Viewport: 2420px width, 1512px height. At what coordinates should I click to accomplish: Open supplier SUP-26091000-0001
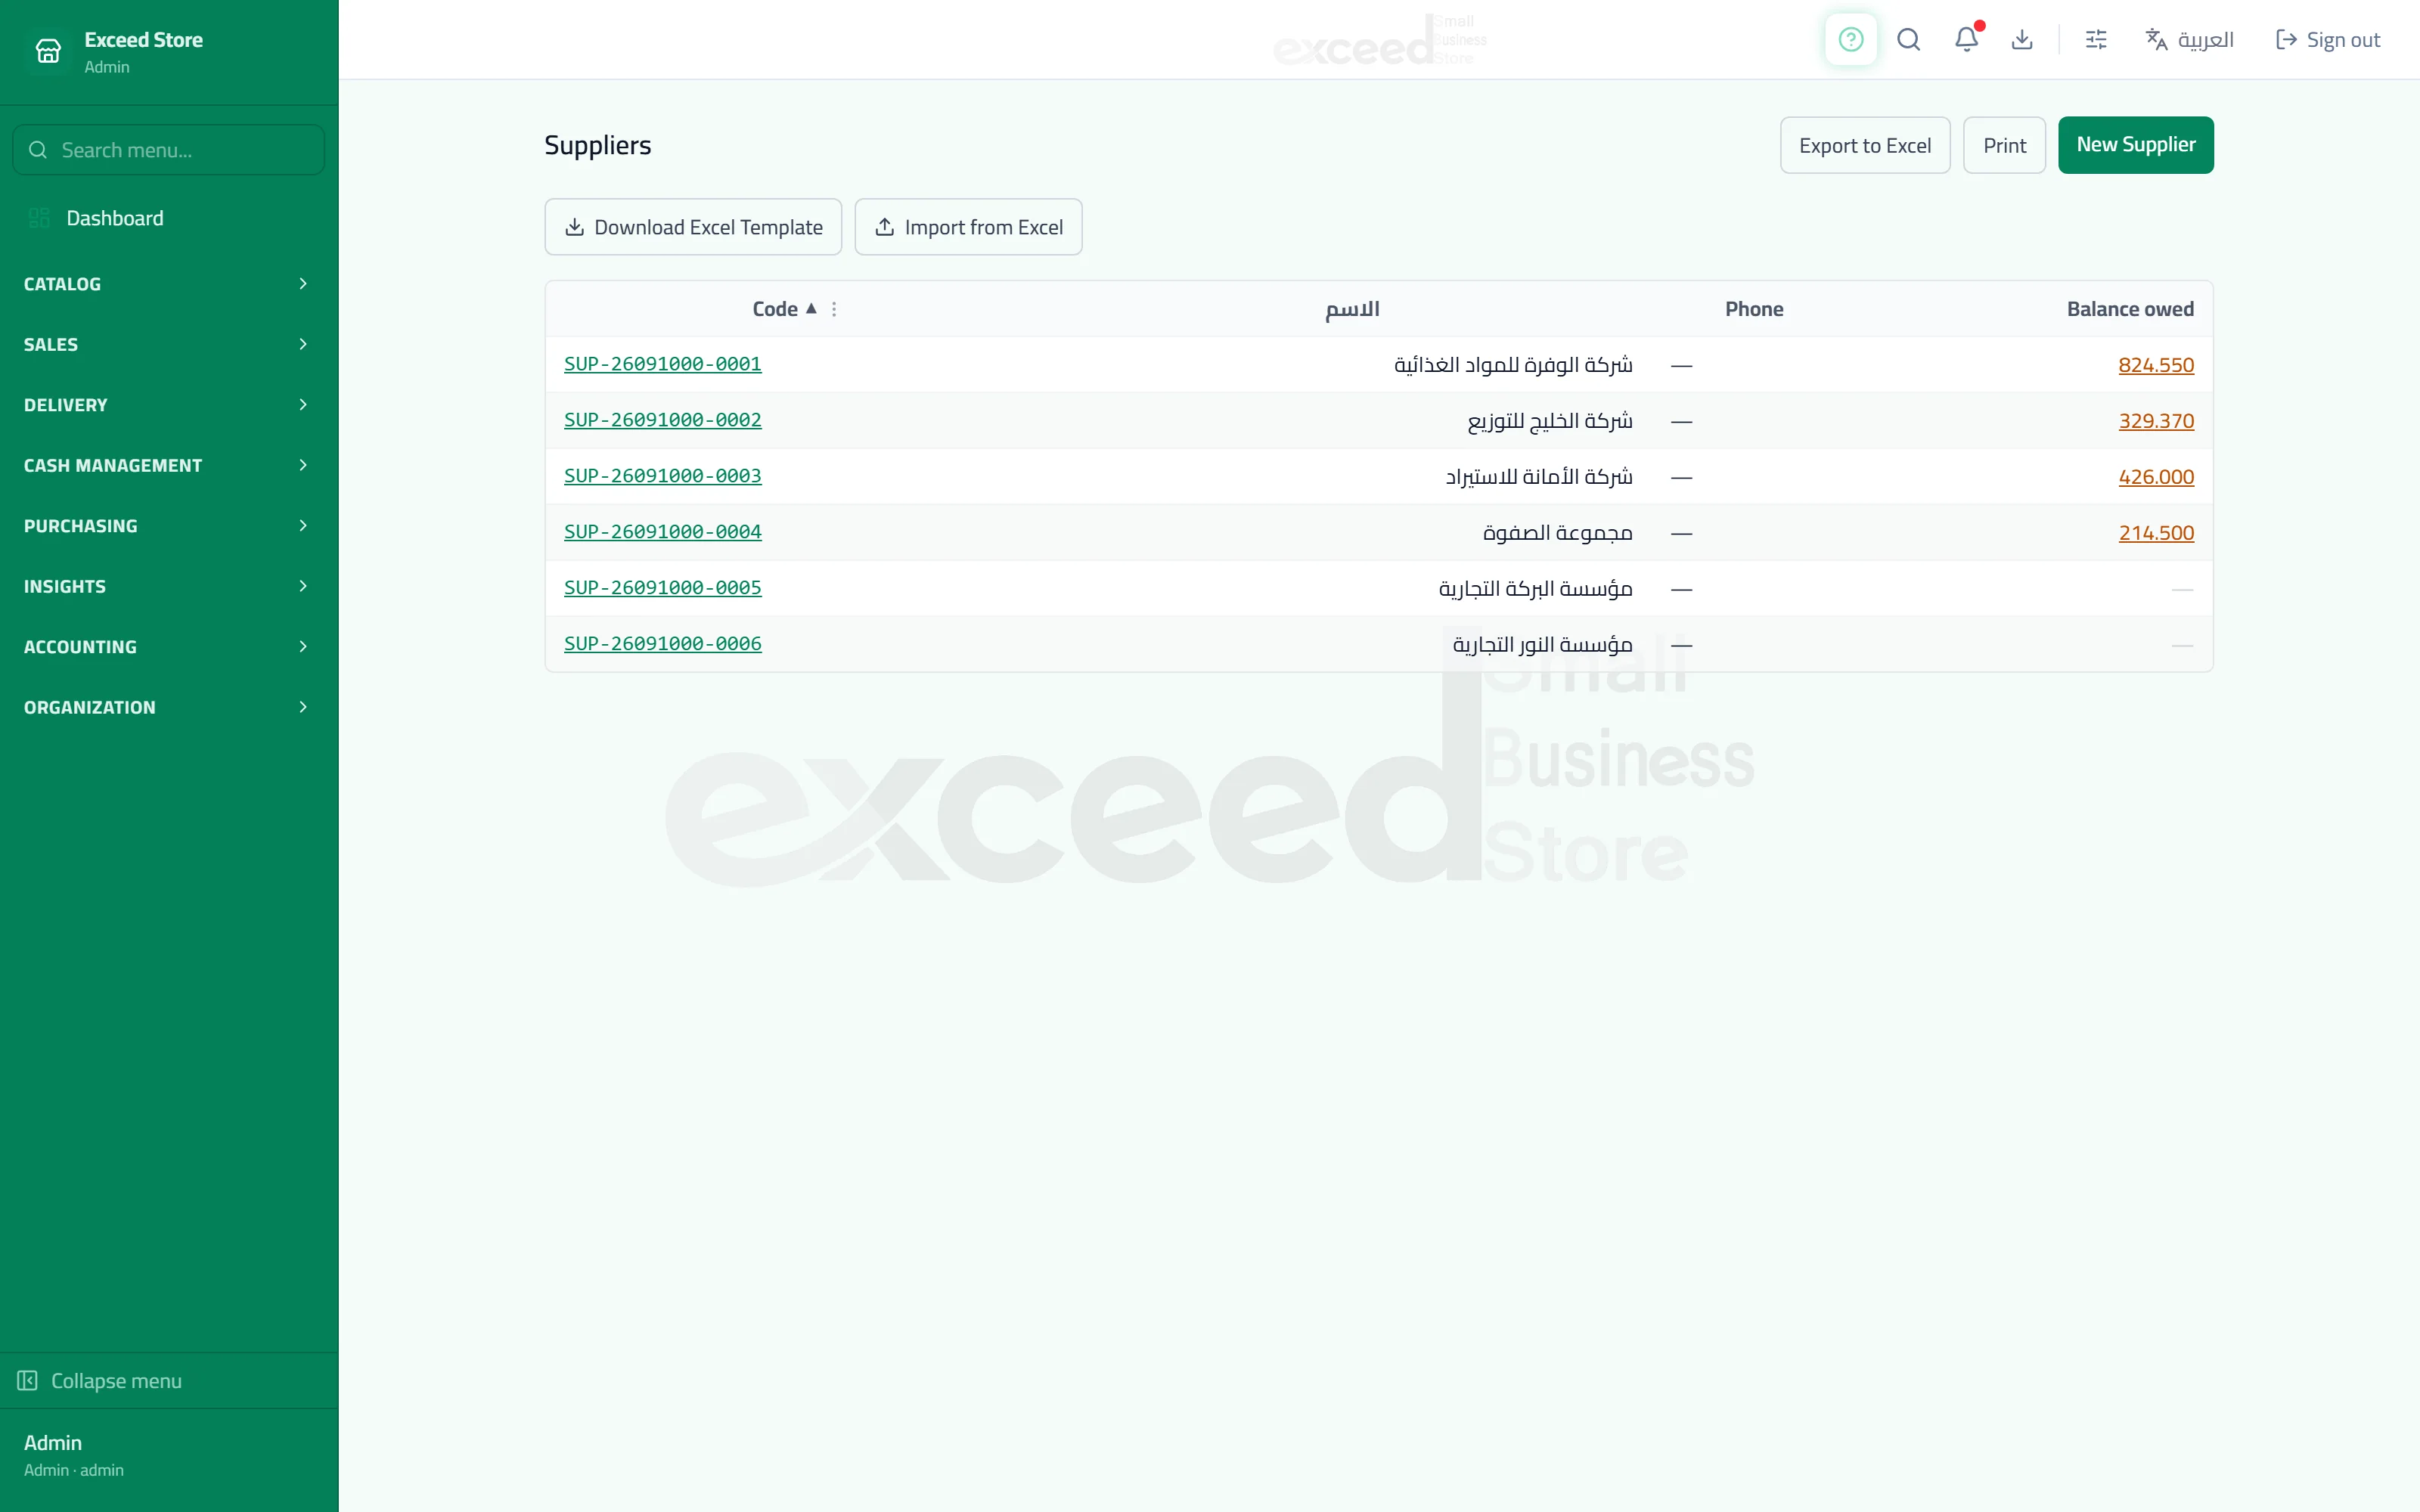pyautogui.click(x=662, y=364)
